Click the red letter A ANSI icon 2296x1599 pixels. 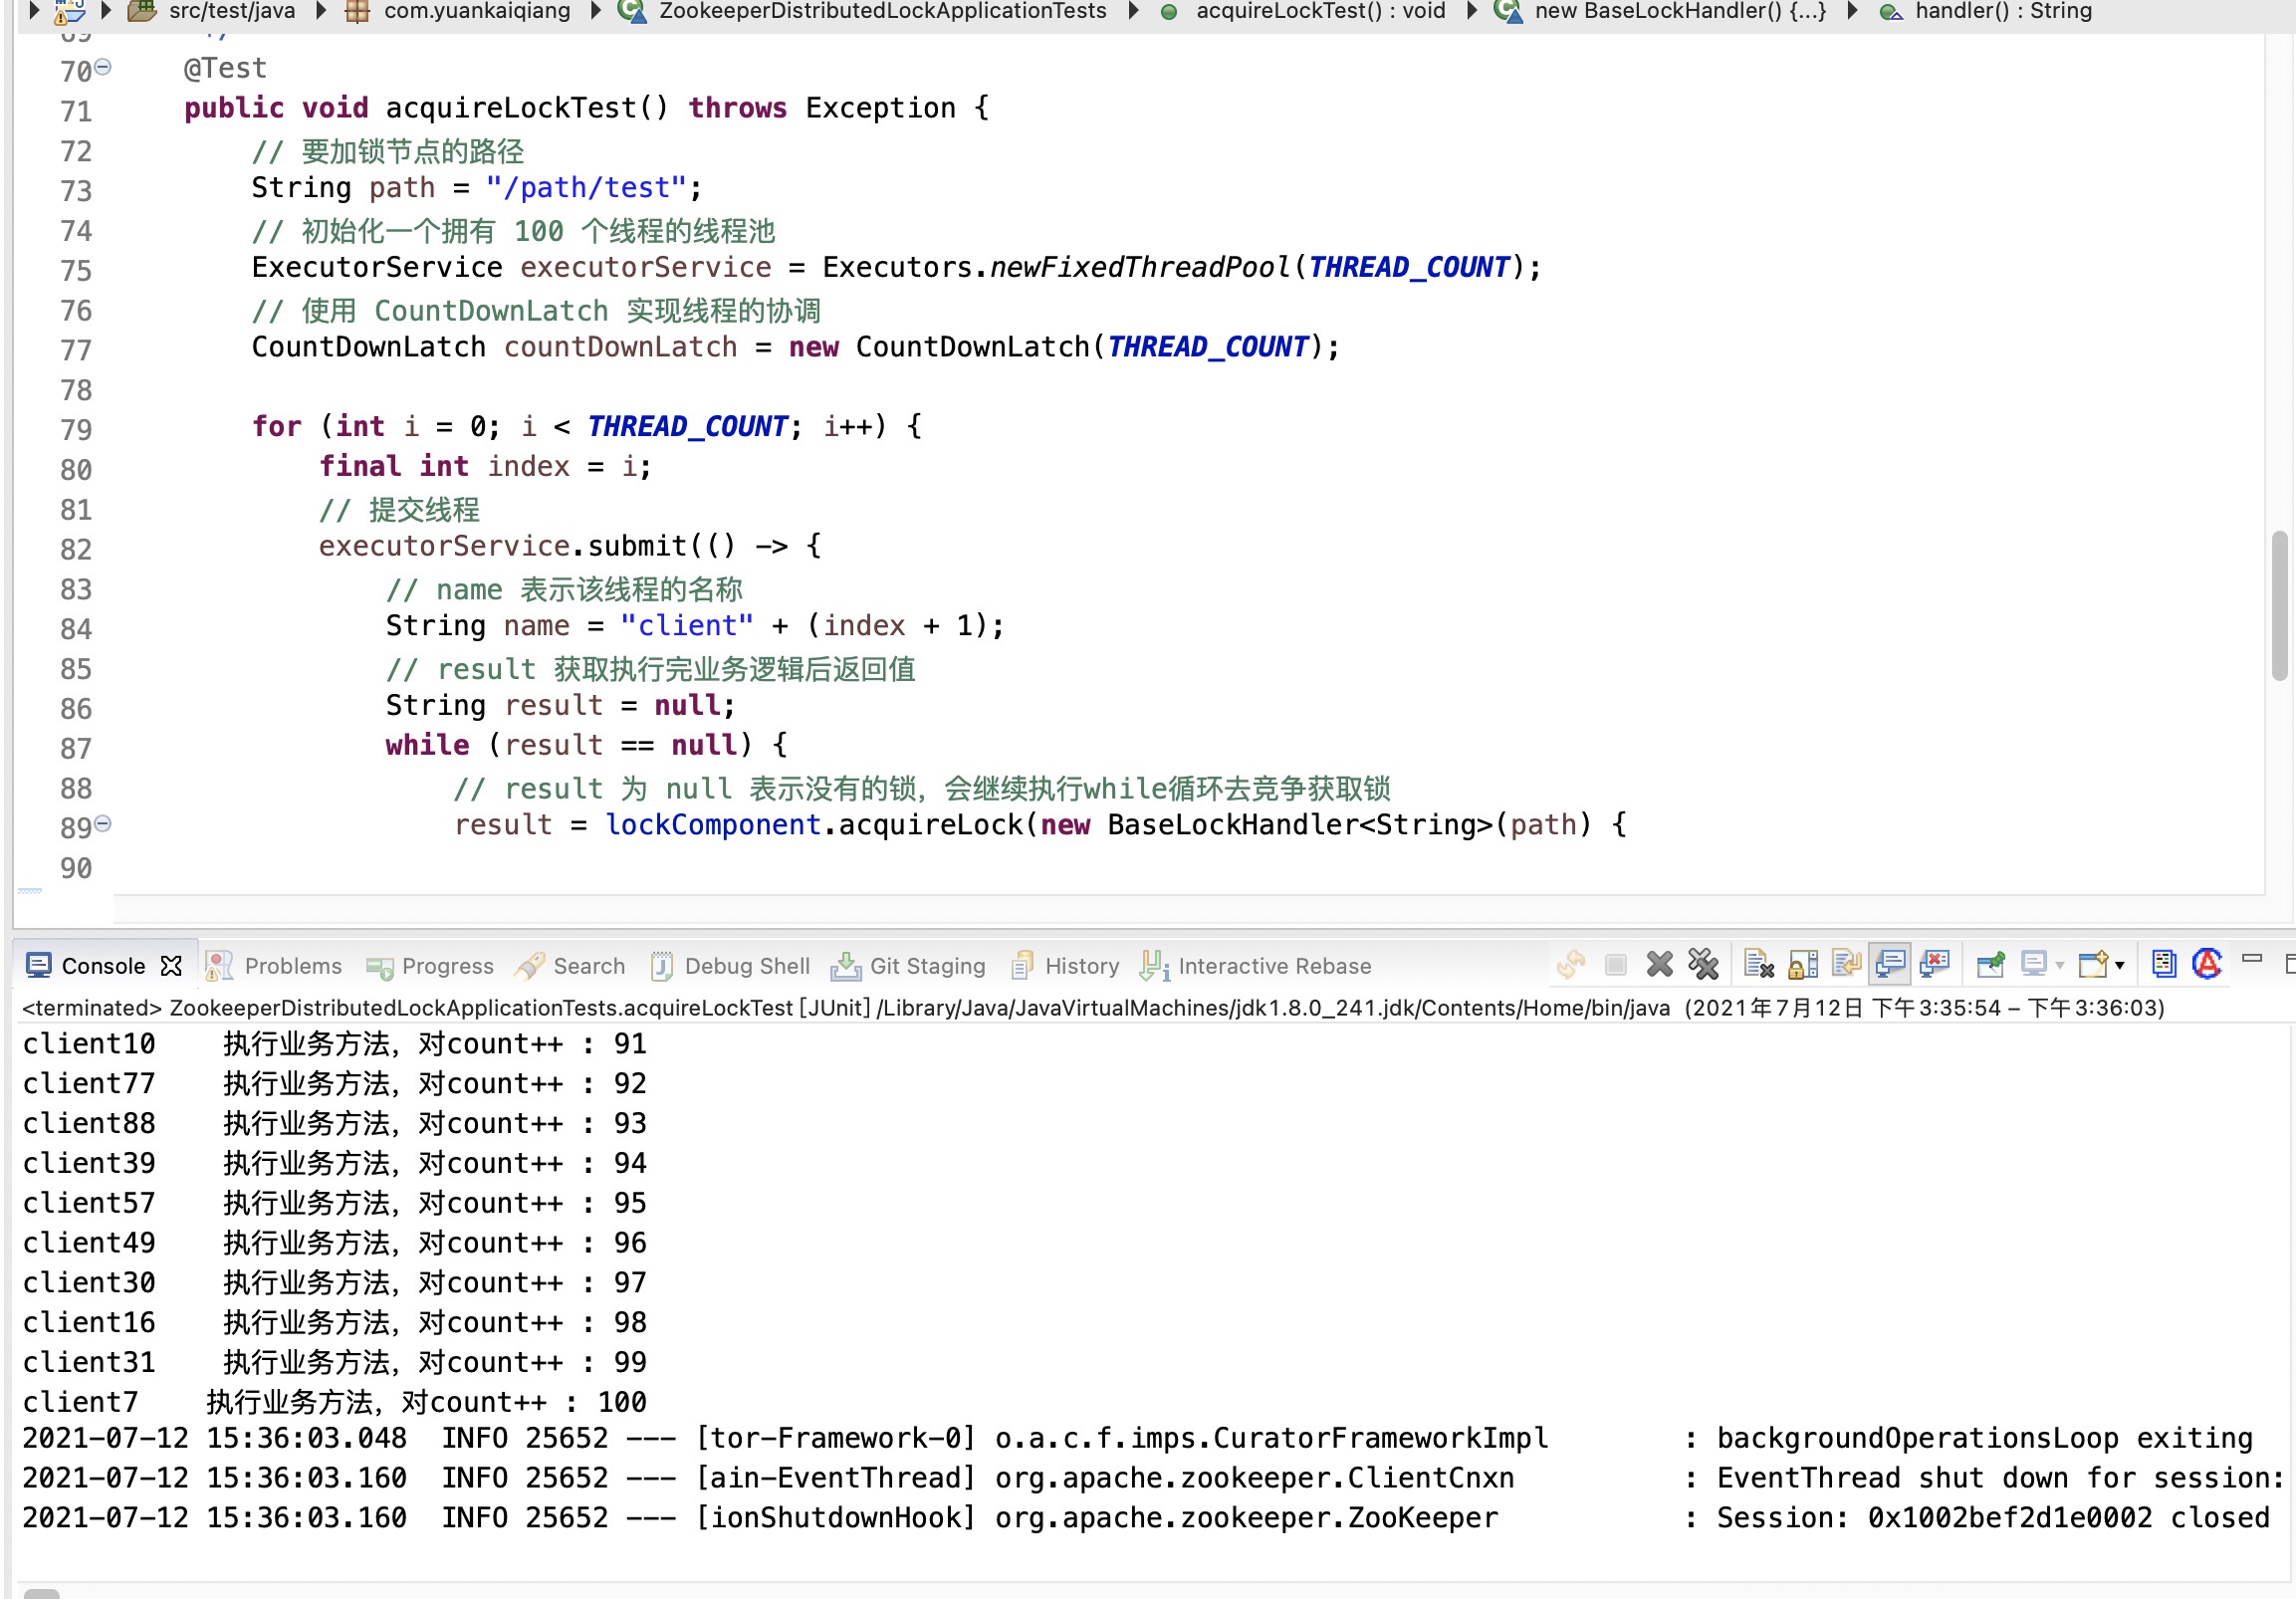tap(2207, 964)
